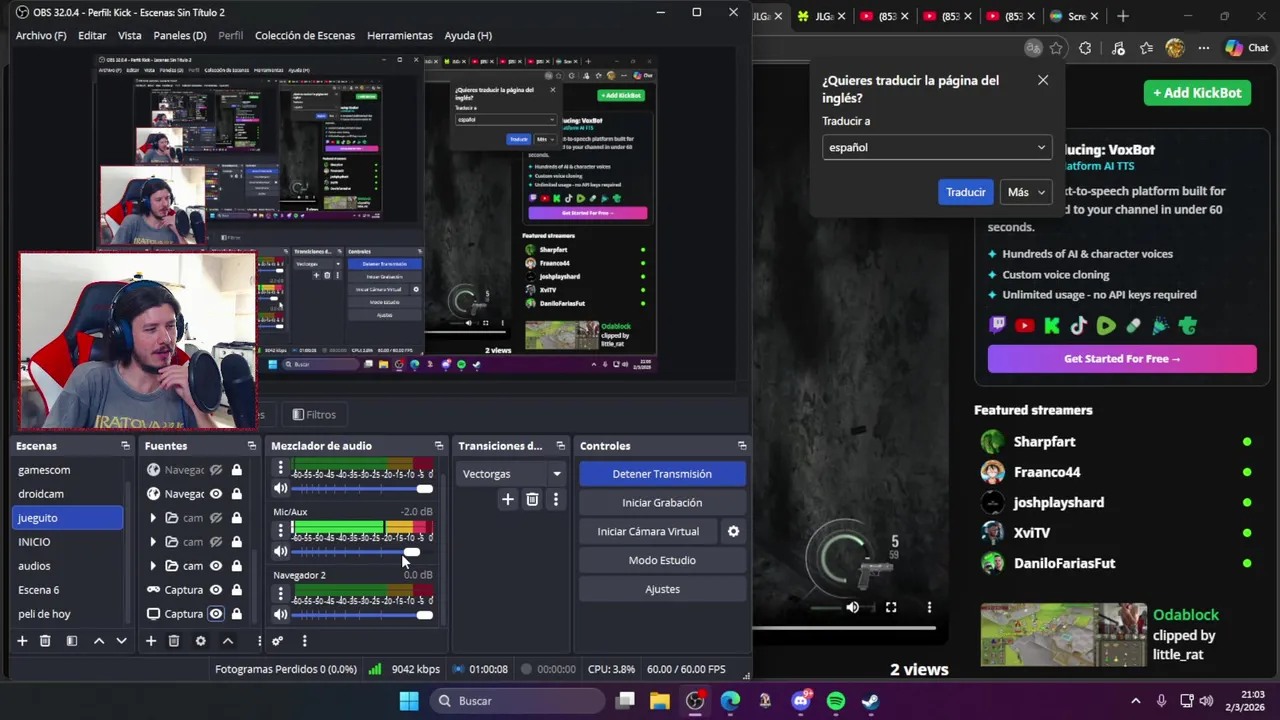Mute the Mic/Aux speaker icon
Viewport: 1280px width, 720px height.
[x=281, y=552]
